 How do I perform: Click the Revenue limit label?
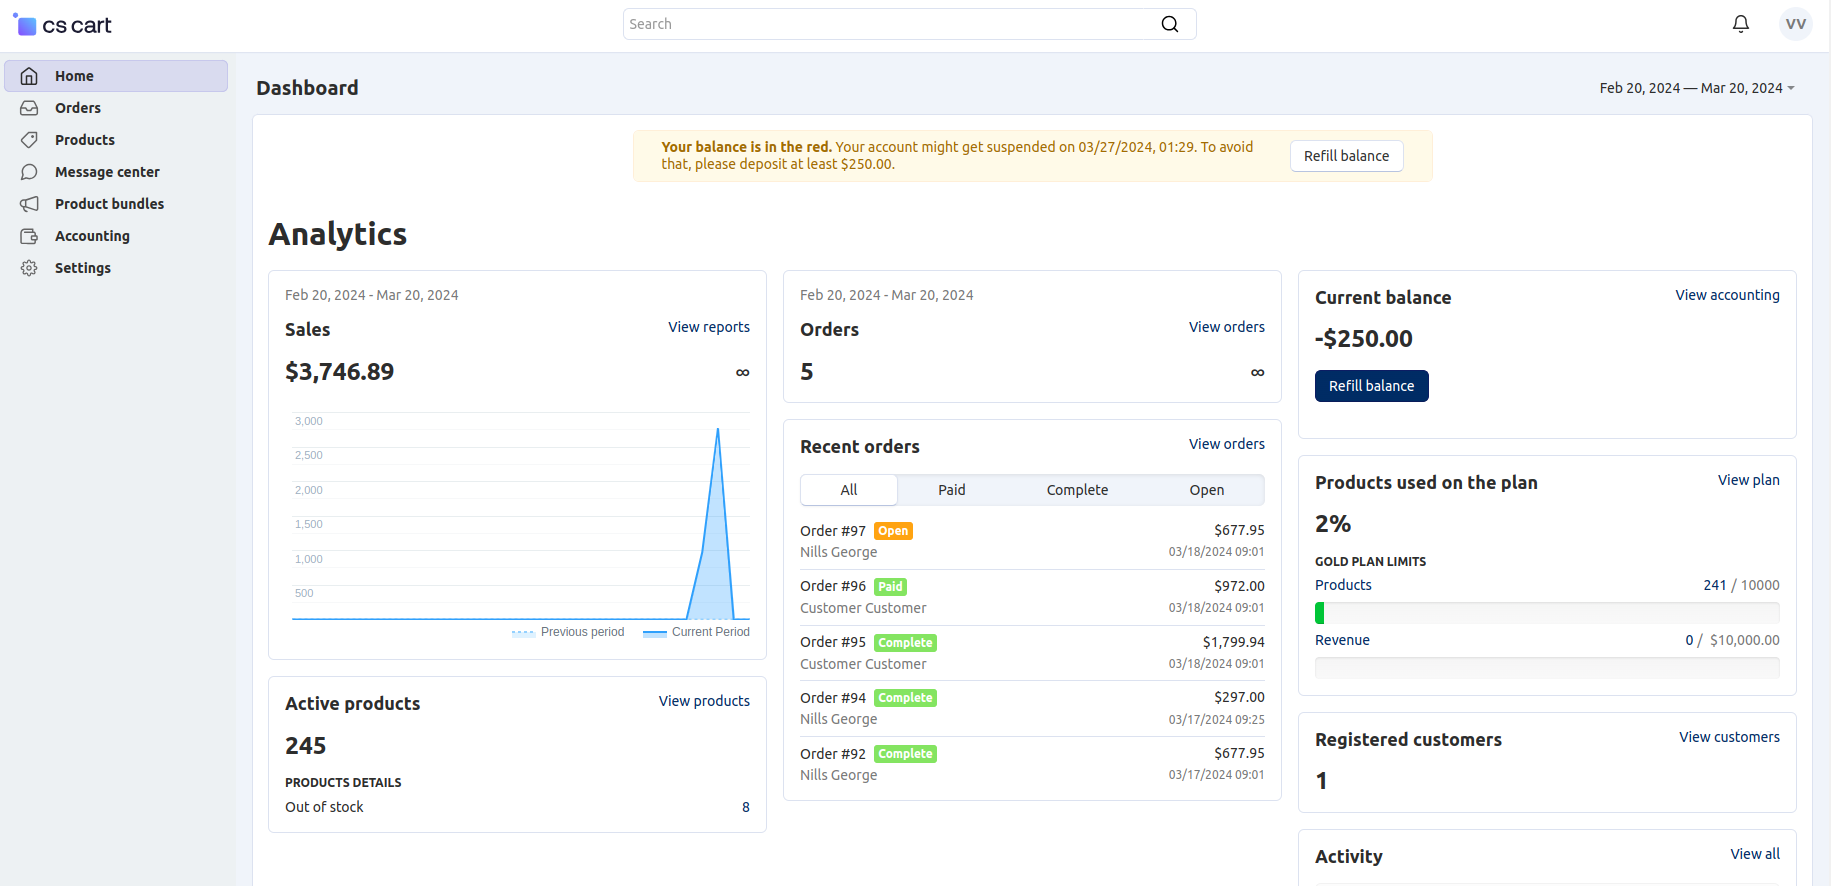pos(1342,640)
